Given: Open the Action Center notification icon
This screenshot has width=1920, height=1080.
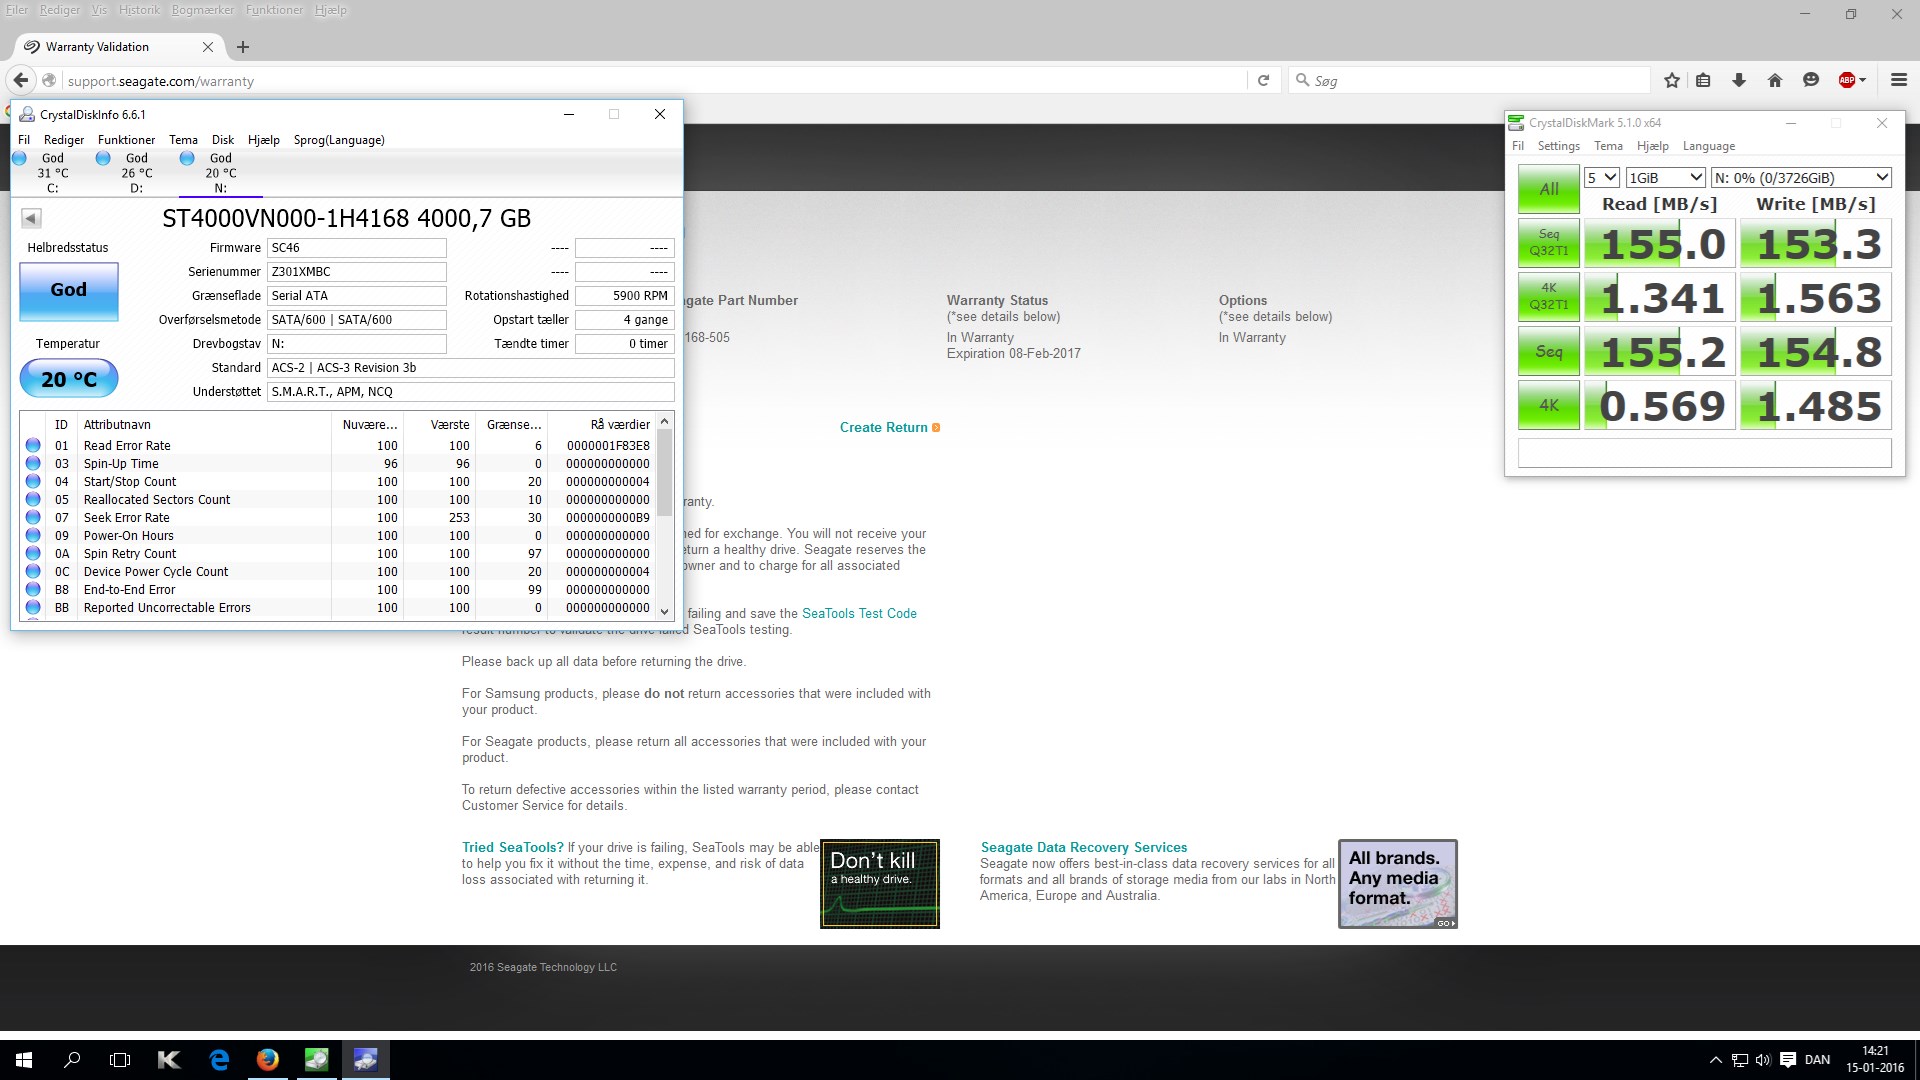Looking at the screenshot, I should [1787, 1060].
